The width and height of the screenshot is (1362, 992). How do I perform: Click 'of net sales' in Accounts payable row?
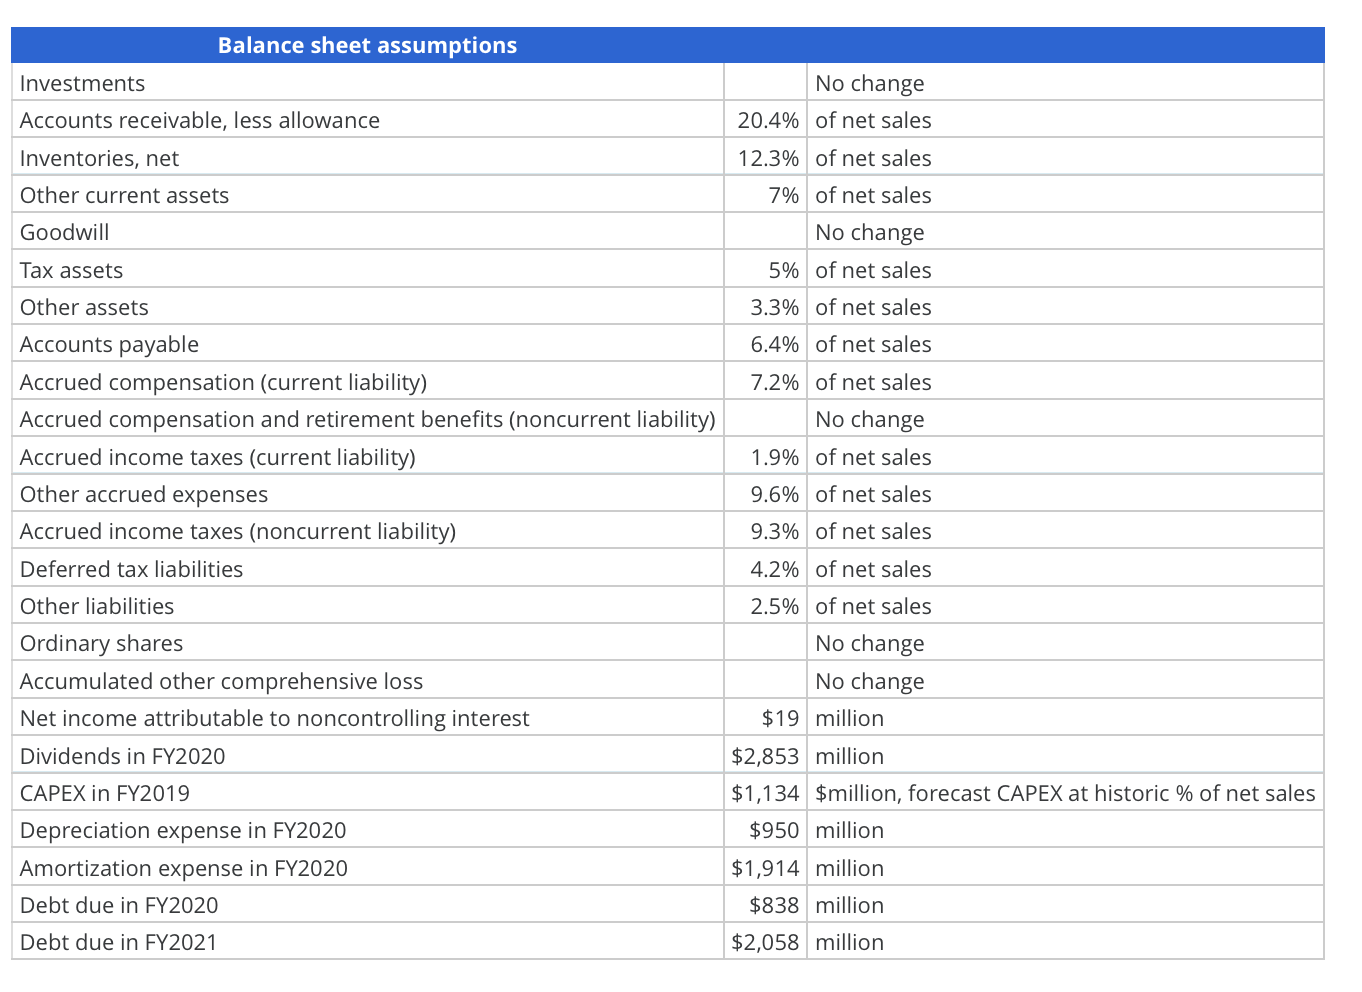[x=874, y=344]
